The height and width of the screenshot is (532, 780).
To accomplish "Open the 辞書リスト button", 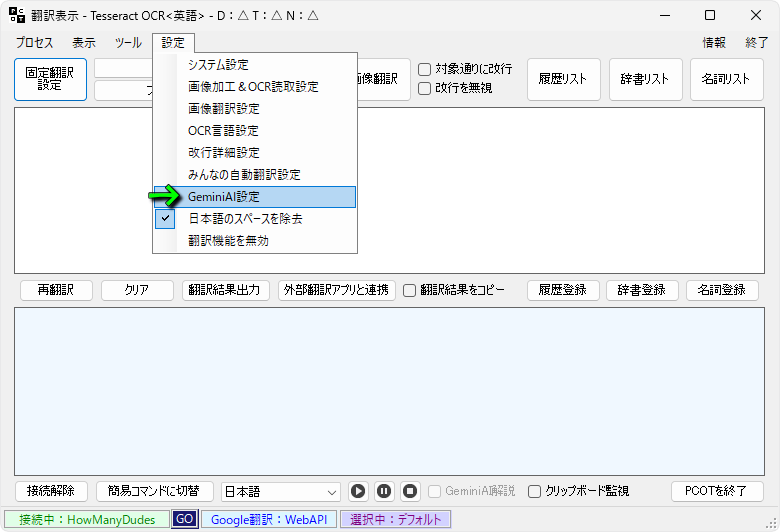I will click(645, 79).
